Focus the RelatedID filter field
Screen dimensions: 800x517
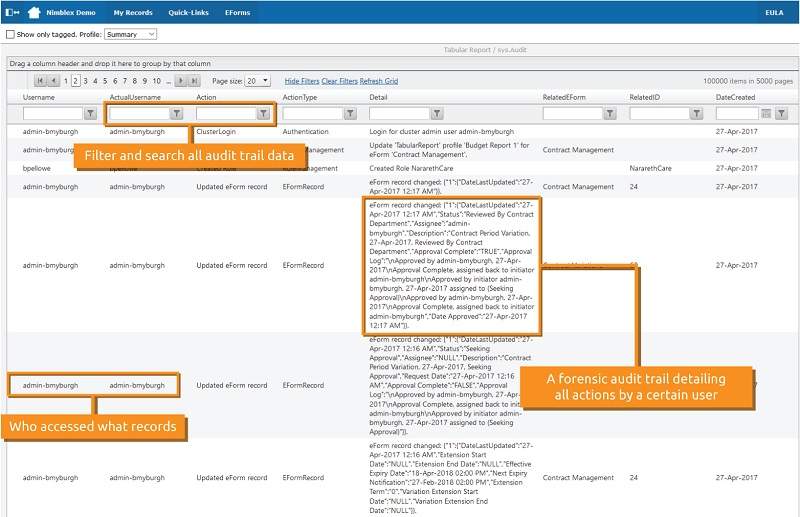(x=659, y=113)
